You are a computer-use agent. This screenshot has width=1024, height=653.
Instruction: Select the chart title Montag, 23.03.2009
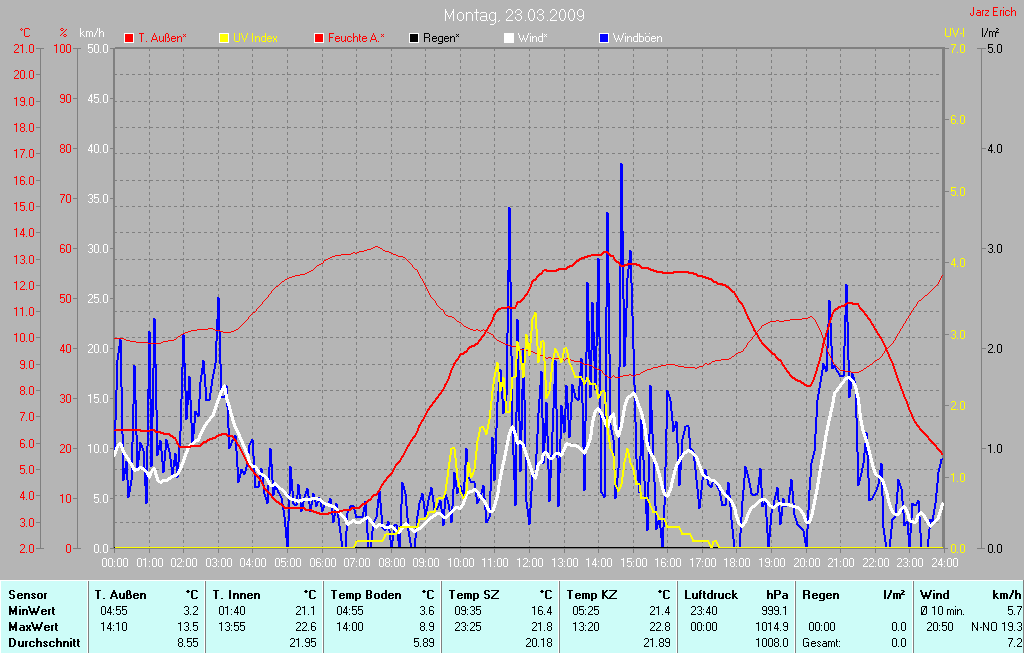tap(514, 15)
